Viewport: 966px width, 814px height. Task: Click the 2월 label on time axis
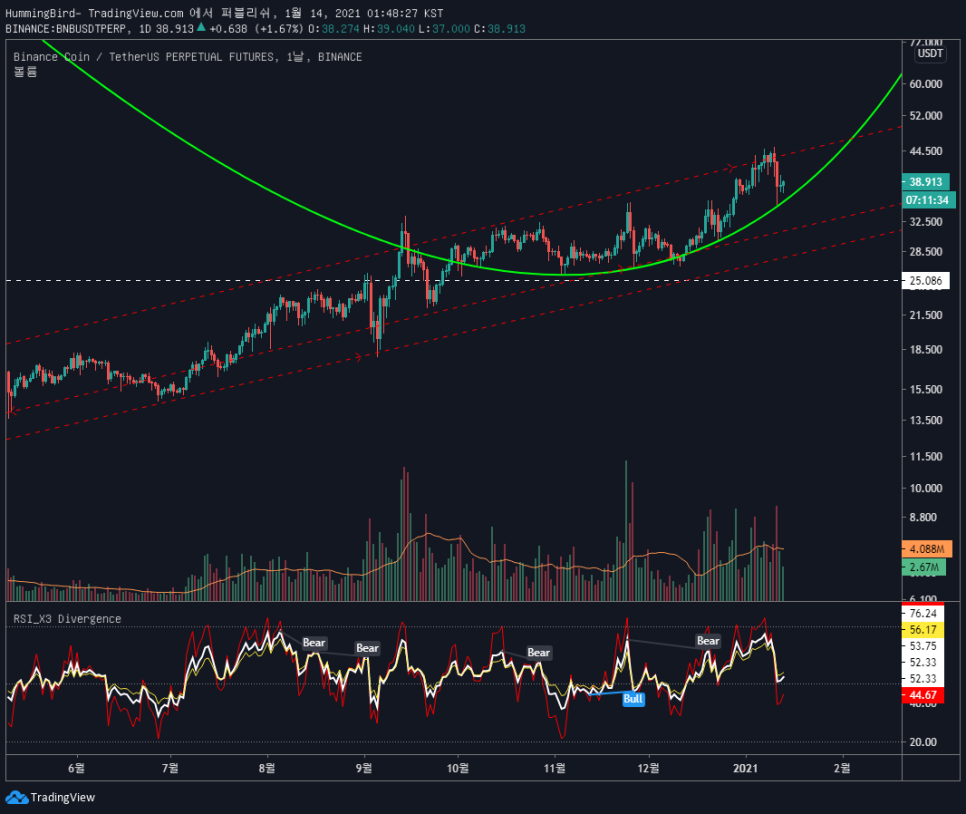click(x=842, y=768)
